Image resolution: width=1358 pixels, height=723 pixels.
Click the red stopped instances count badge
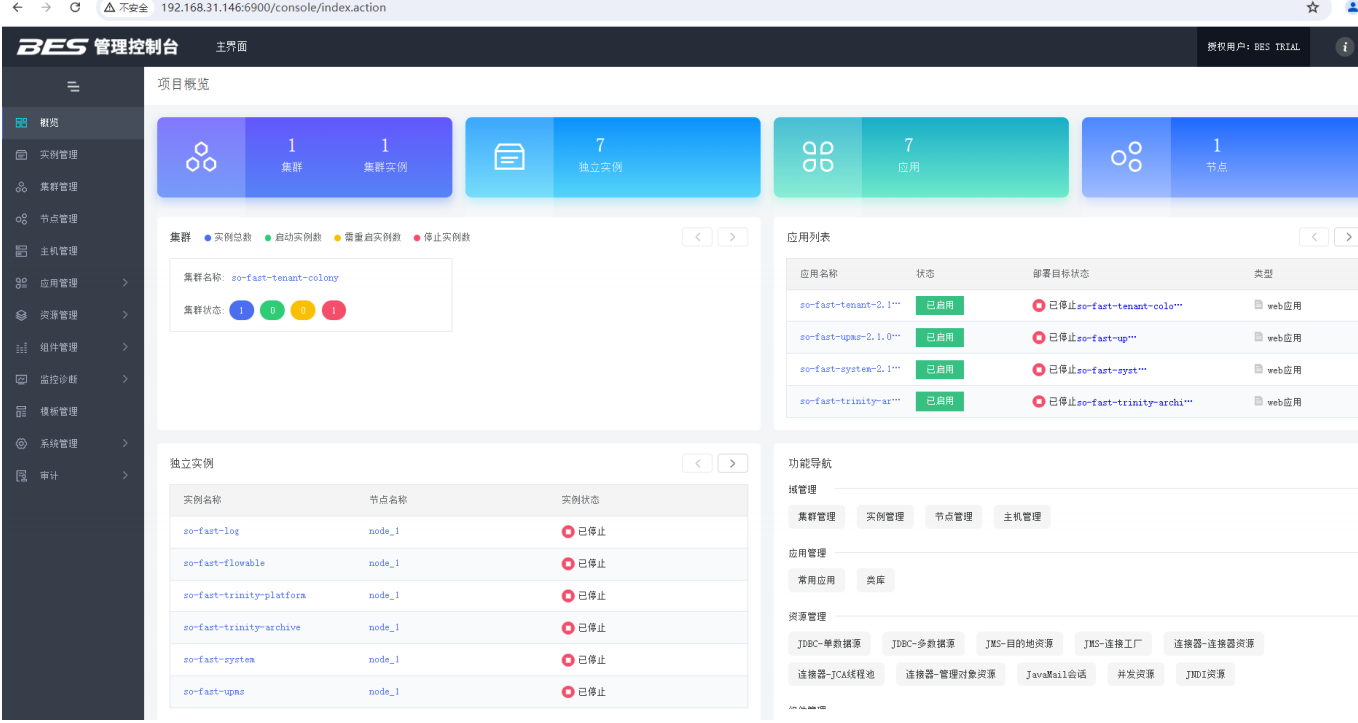pos(333,311)
